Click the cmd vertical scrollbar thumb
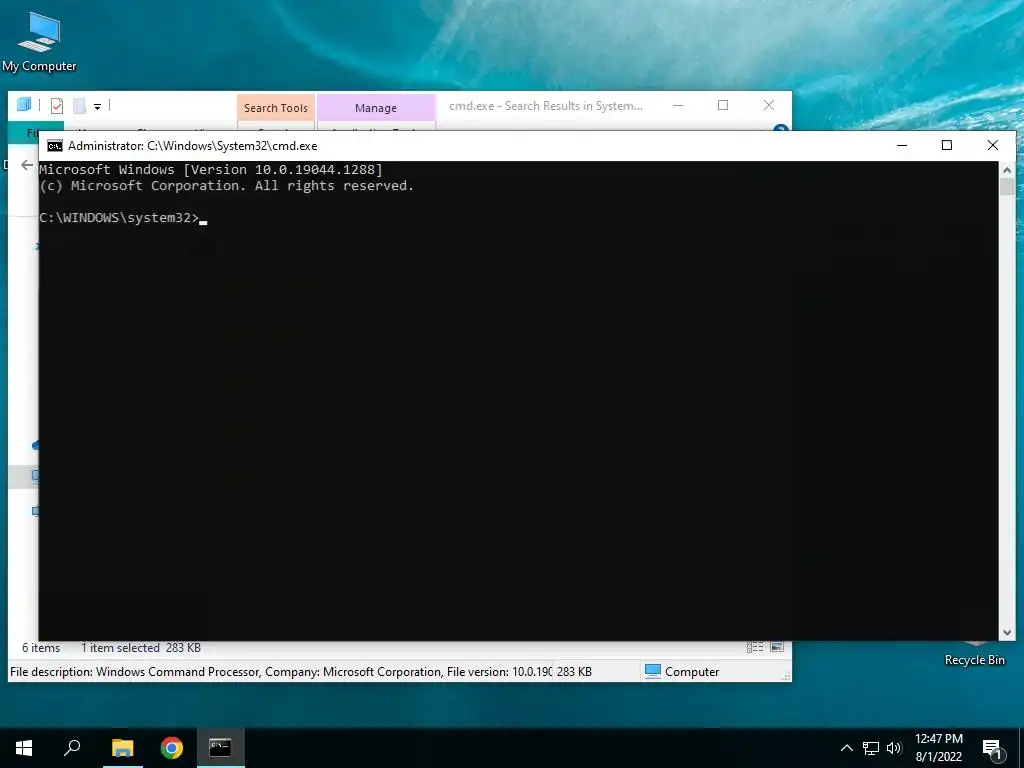Screen dimensions: 1024x768 1007,187
